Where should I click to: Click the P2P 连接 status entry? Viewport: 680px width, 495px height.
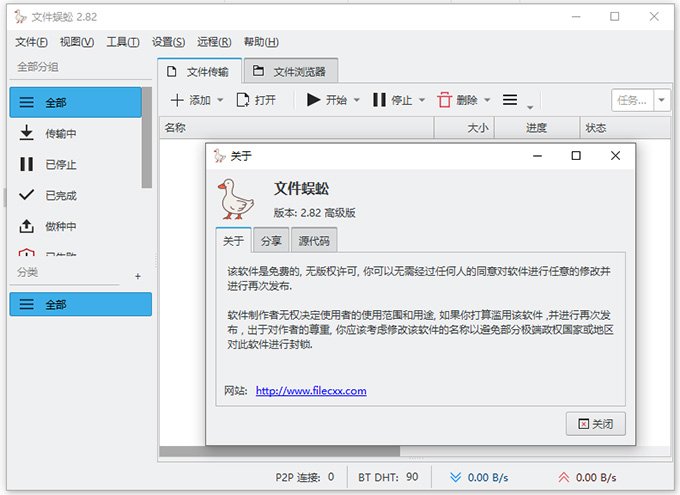coord(305,477)
